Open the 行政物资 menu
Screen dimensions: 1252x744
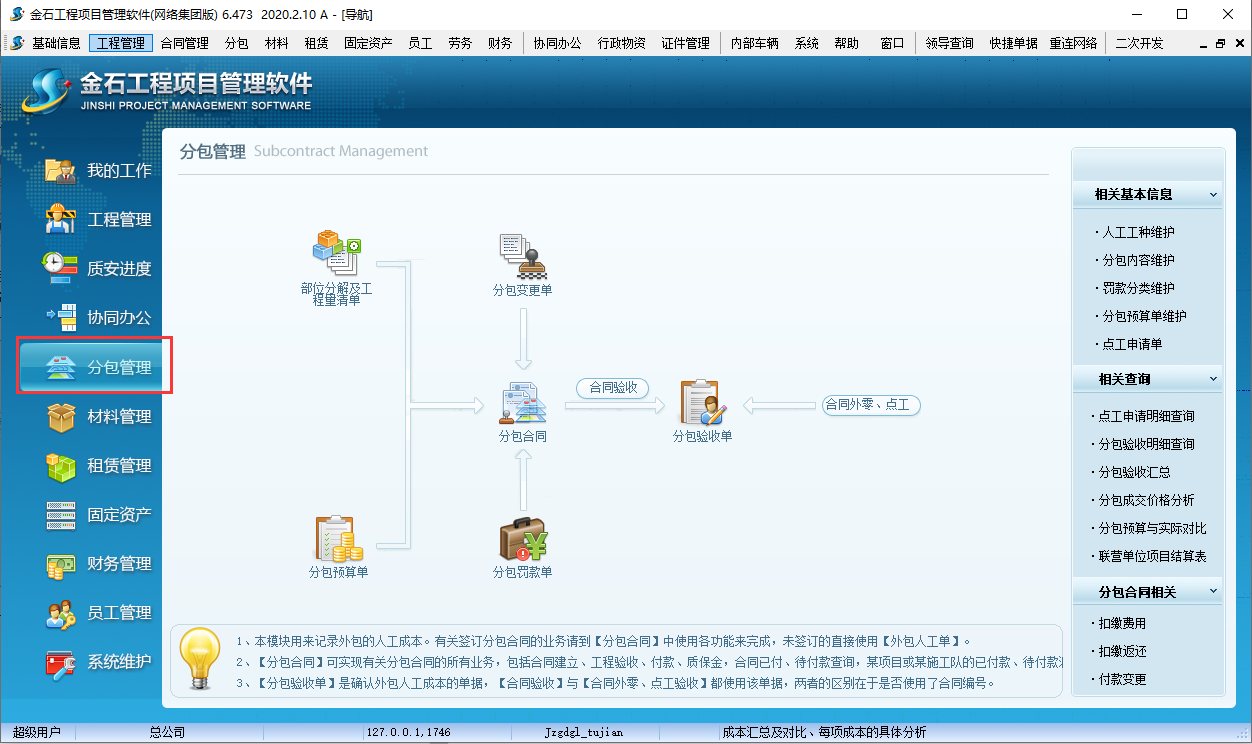click(622, 43)
